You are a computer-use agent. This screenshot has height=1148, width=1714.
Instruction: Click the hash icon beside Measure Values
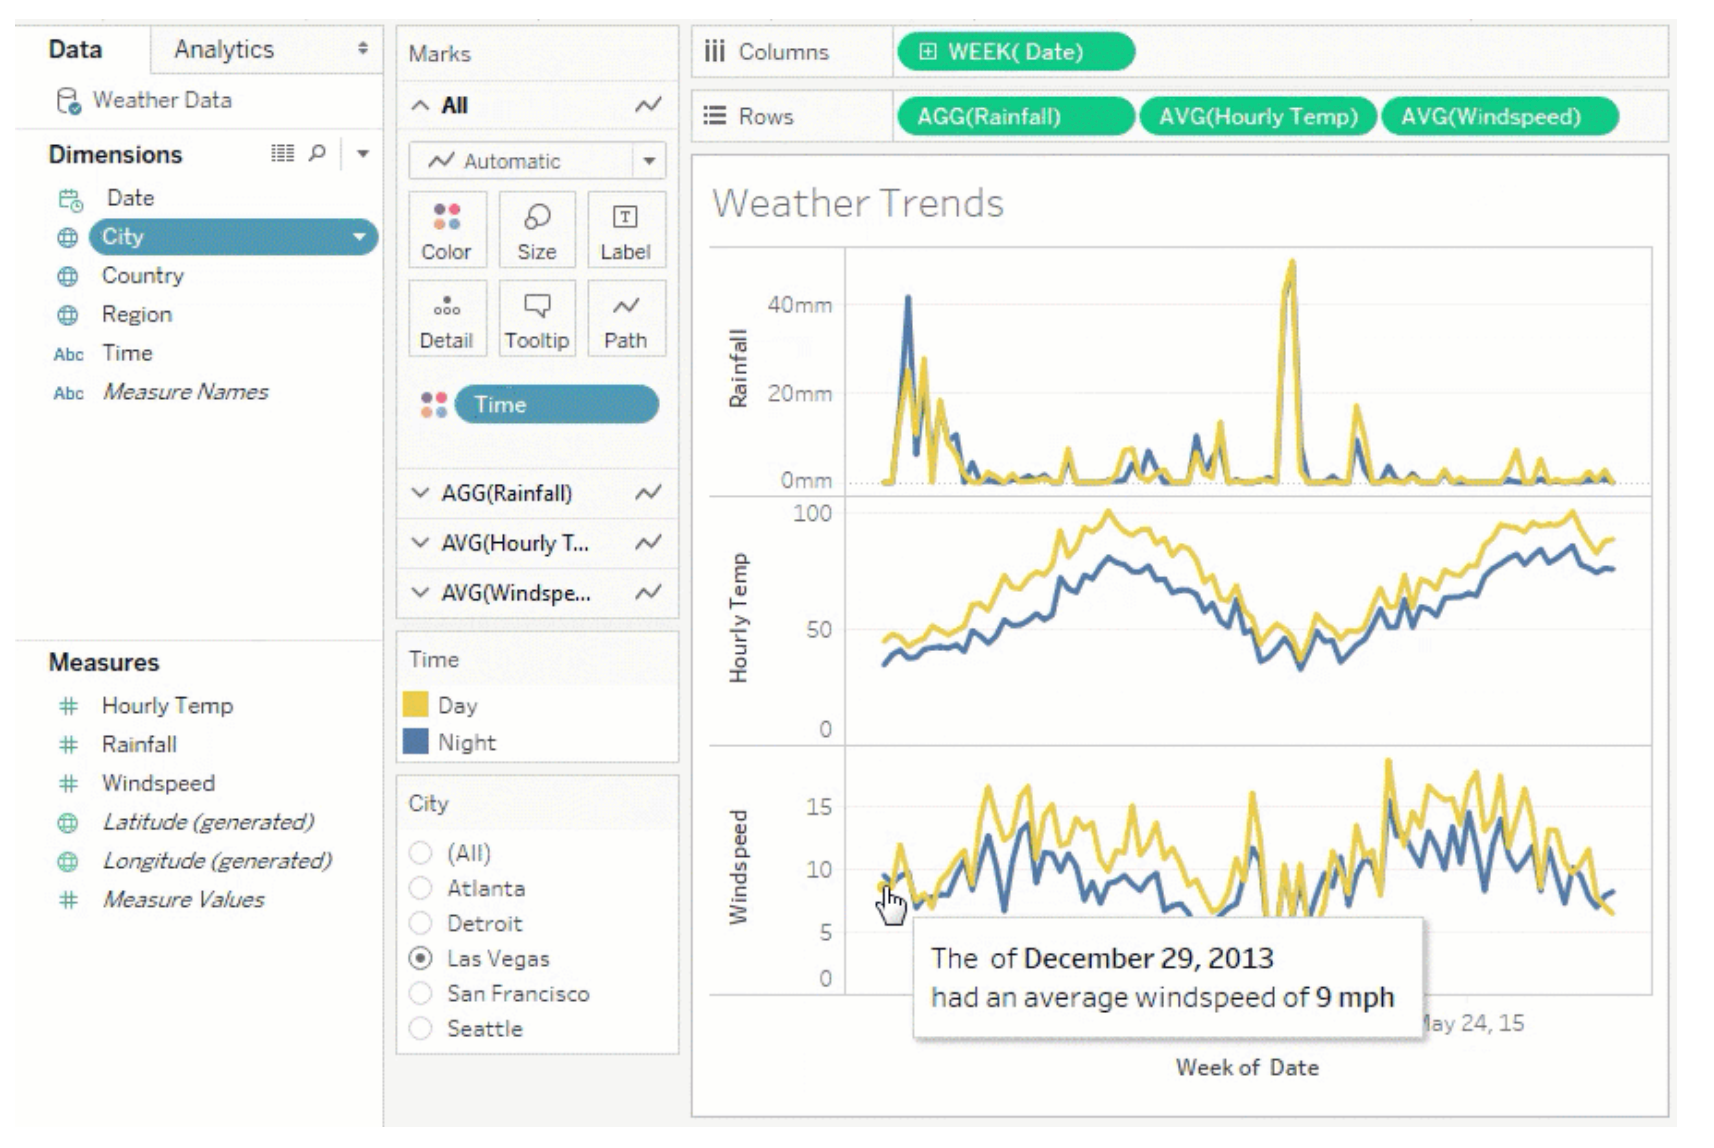(68, 900)
